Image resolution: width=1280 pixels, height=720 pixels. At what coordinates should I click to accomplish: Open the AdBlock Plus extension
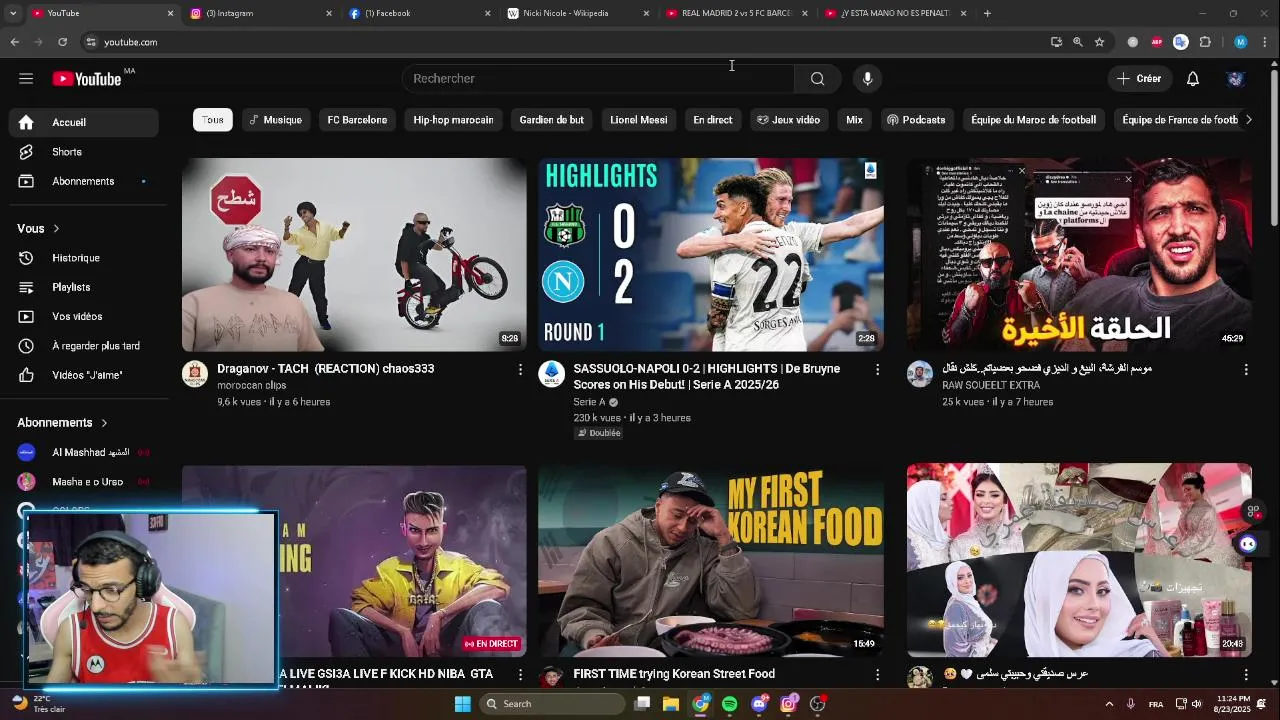1157,42
